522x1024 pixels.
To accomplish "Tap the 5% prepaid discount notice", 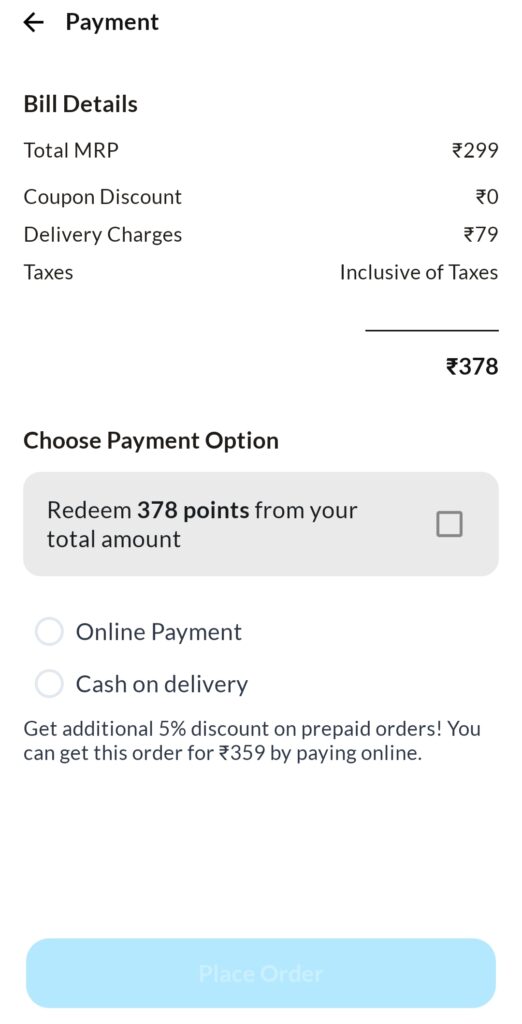I will pyautogui.click(x=252, y=741).
